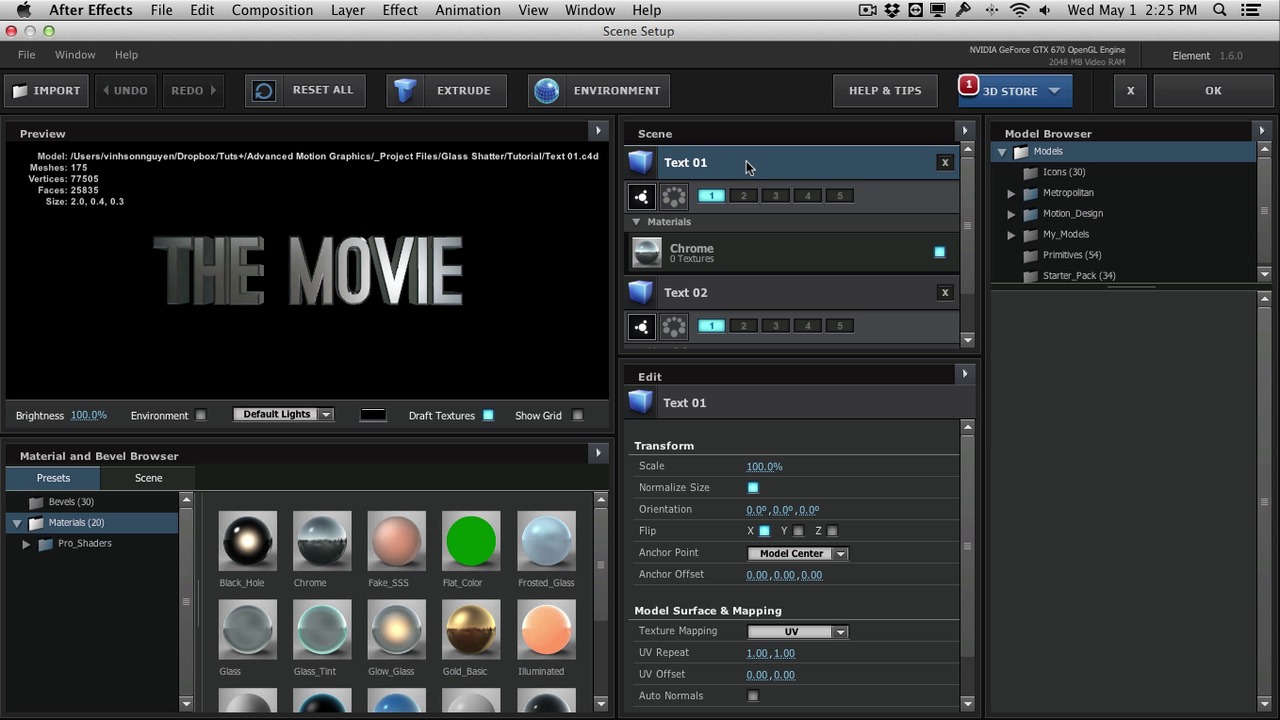Click the HELP & TIPS button

point(885,90)
